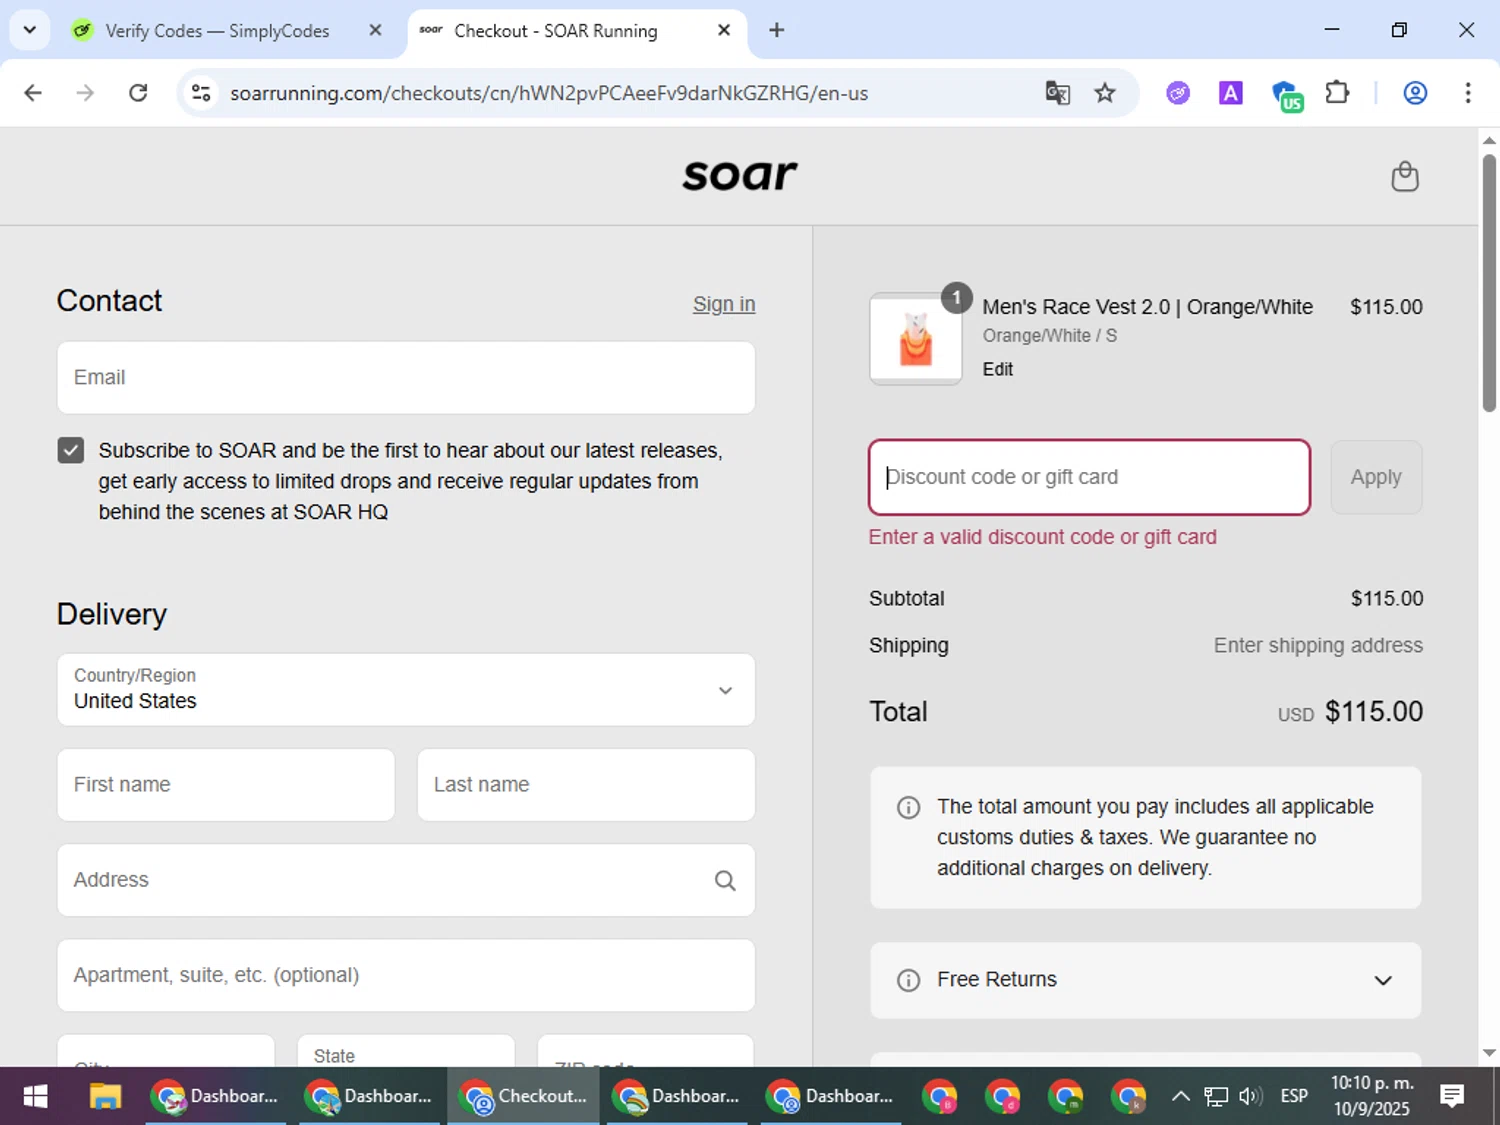Close the Checkout - SOAR Running tab
Screen dimensions: 1500x1125
724,30
